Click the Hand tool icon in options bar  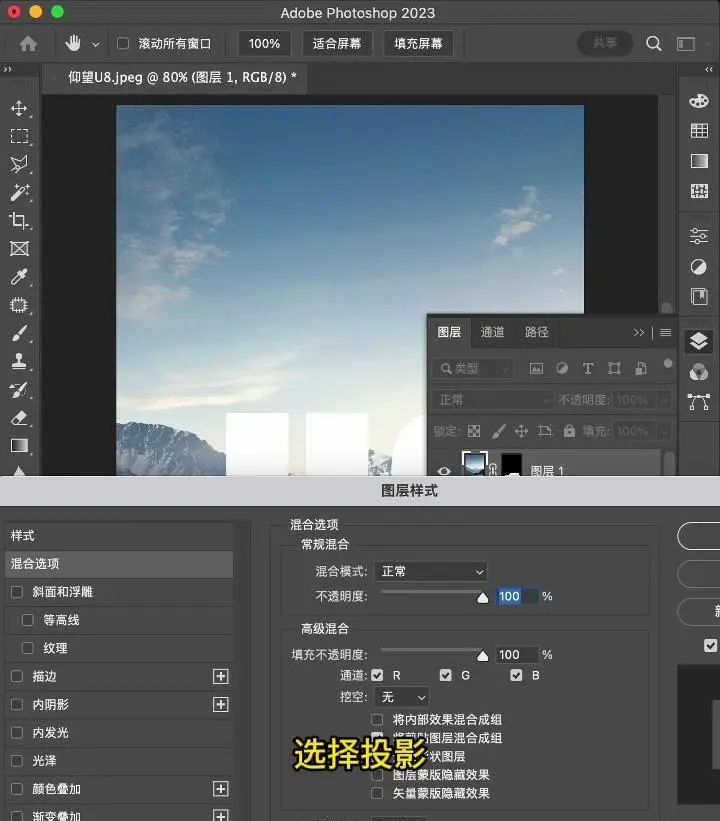[73, 43]
